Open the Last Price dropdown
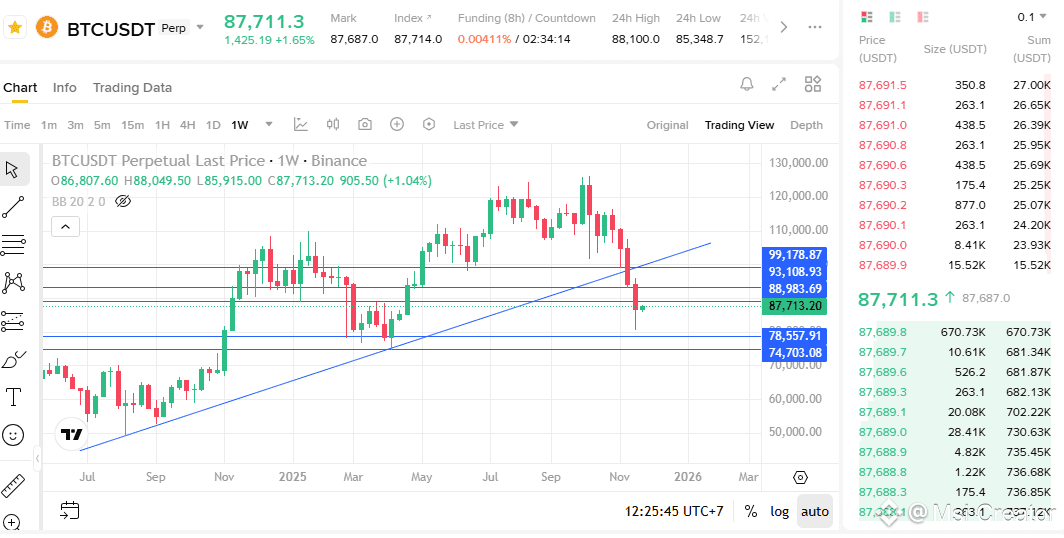This screenshot has height=538, width=1064. click(486, 125)
